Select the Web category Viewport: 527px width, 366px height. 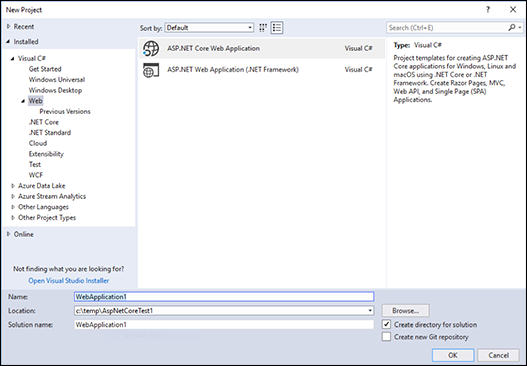coord(36,101)
